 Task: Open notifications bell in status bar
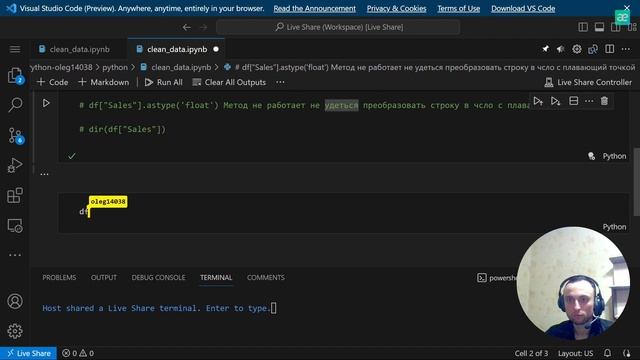pyautogui.click(x=607, y=353)
